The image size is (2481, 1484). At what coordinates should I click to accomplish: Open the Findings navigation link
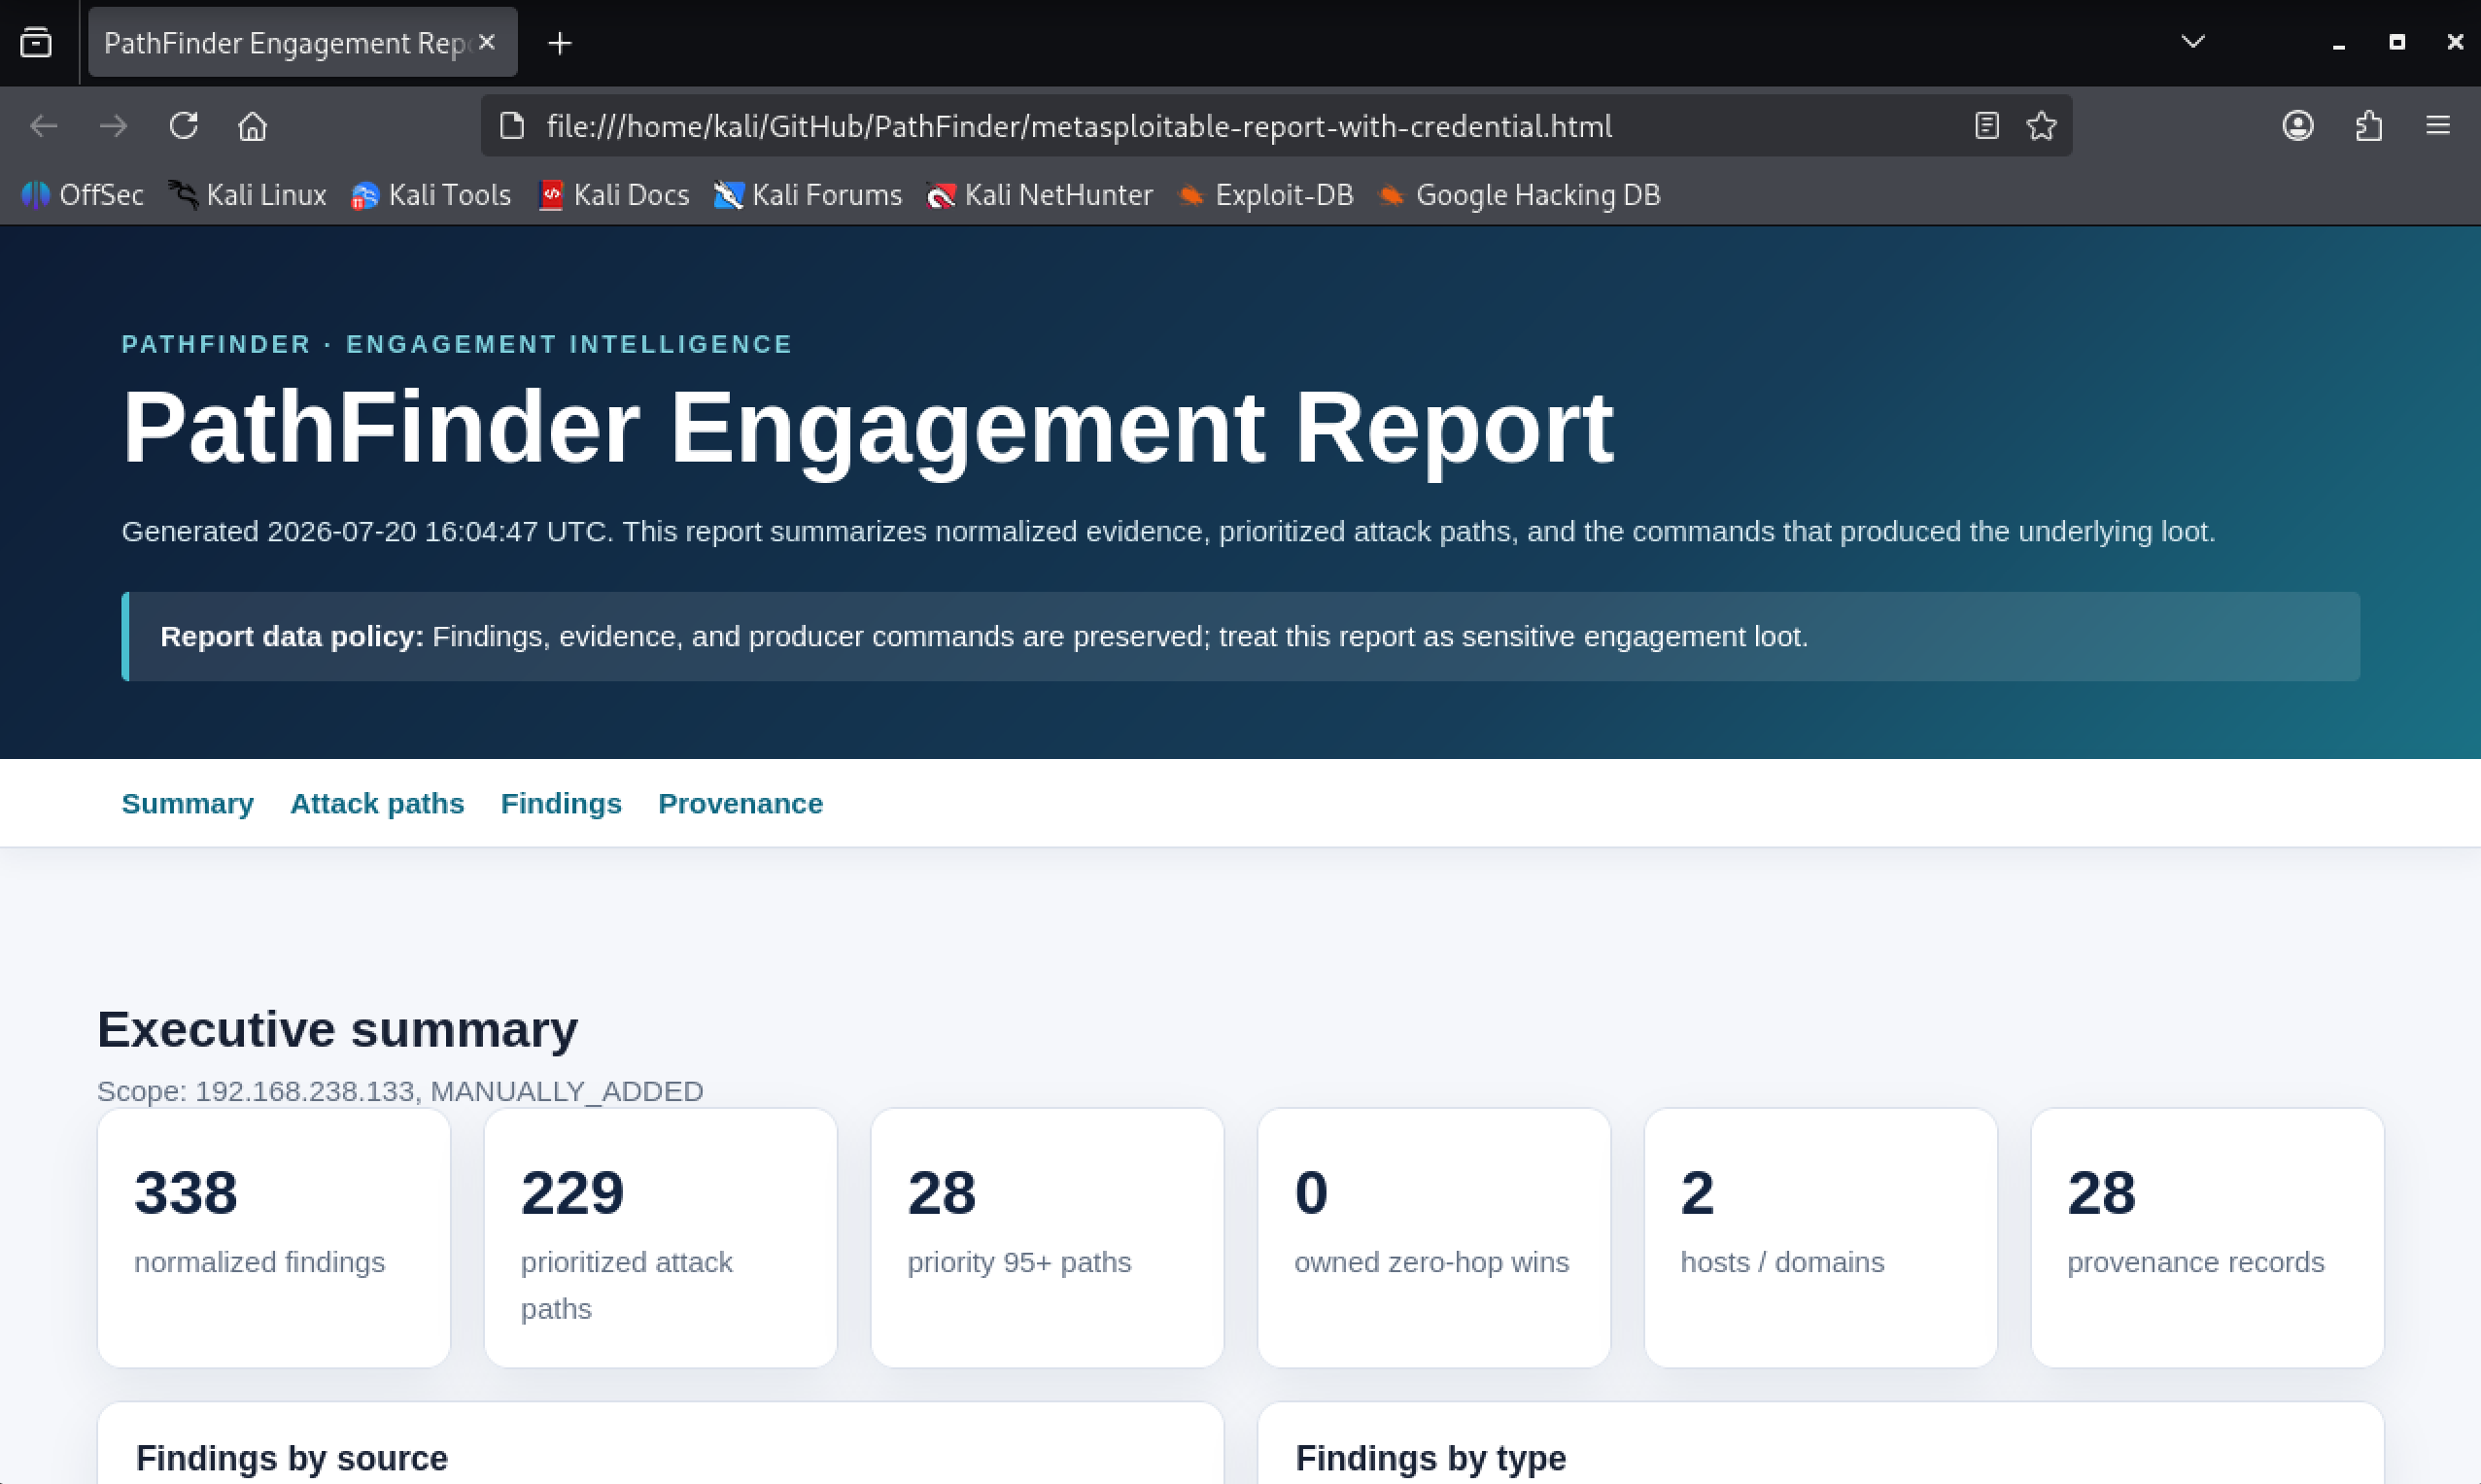point(561,803)
